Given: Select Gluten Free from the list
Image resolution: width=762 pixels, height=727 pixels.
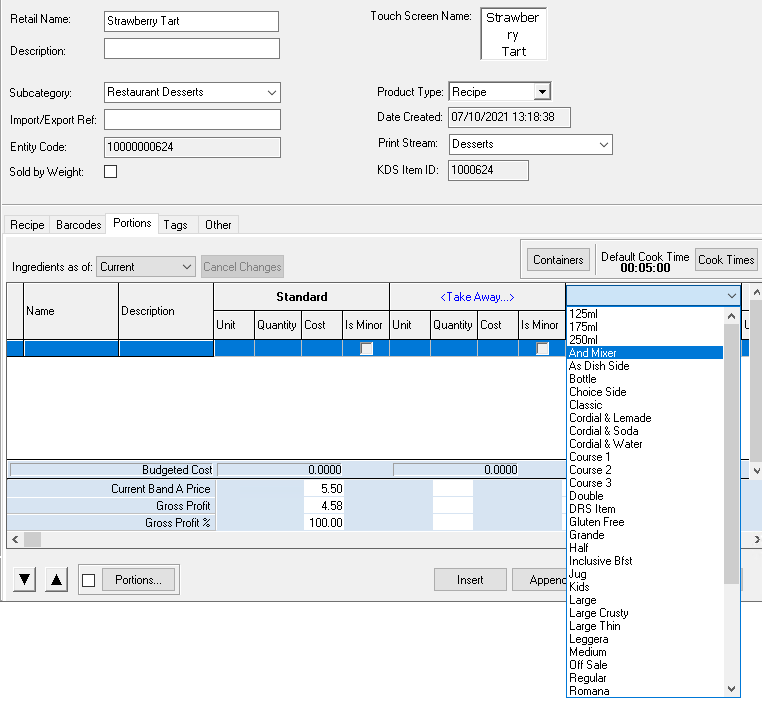Looking at the screenshot, I should (x=596, y=522).
